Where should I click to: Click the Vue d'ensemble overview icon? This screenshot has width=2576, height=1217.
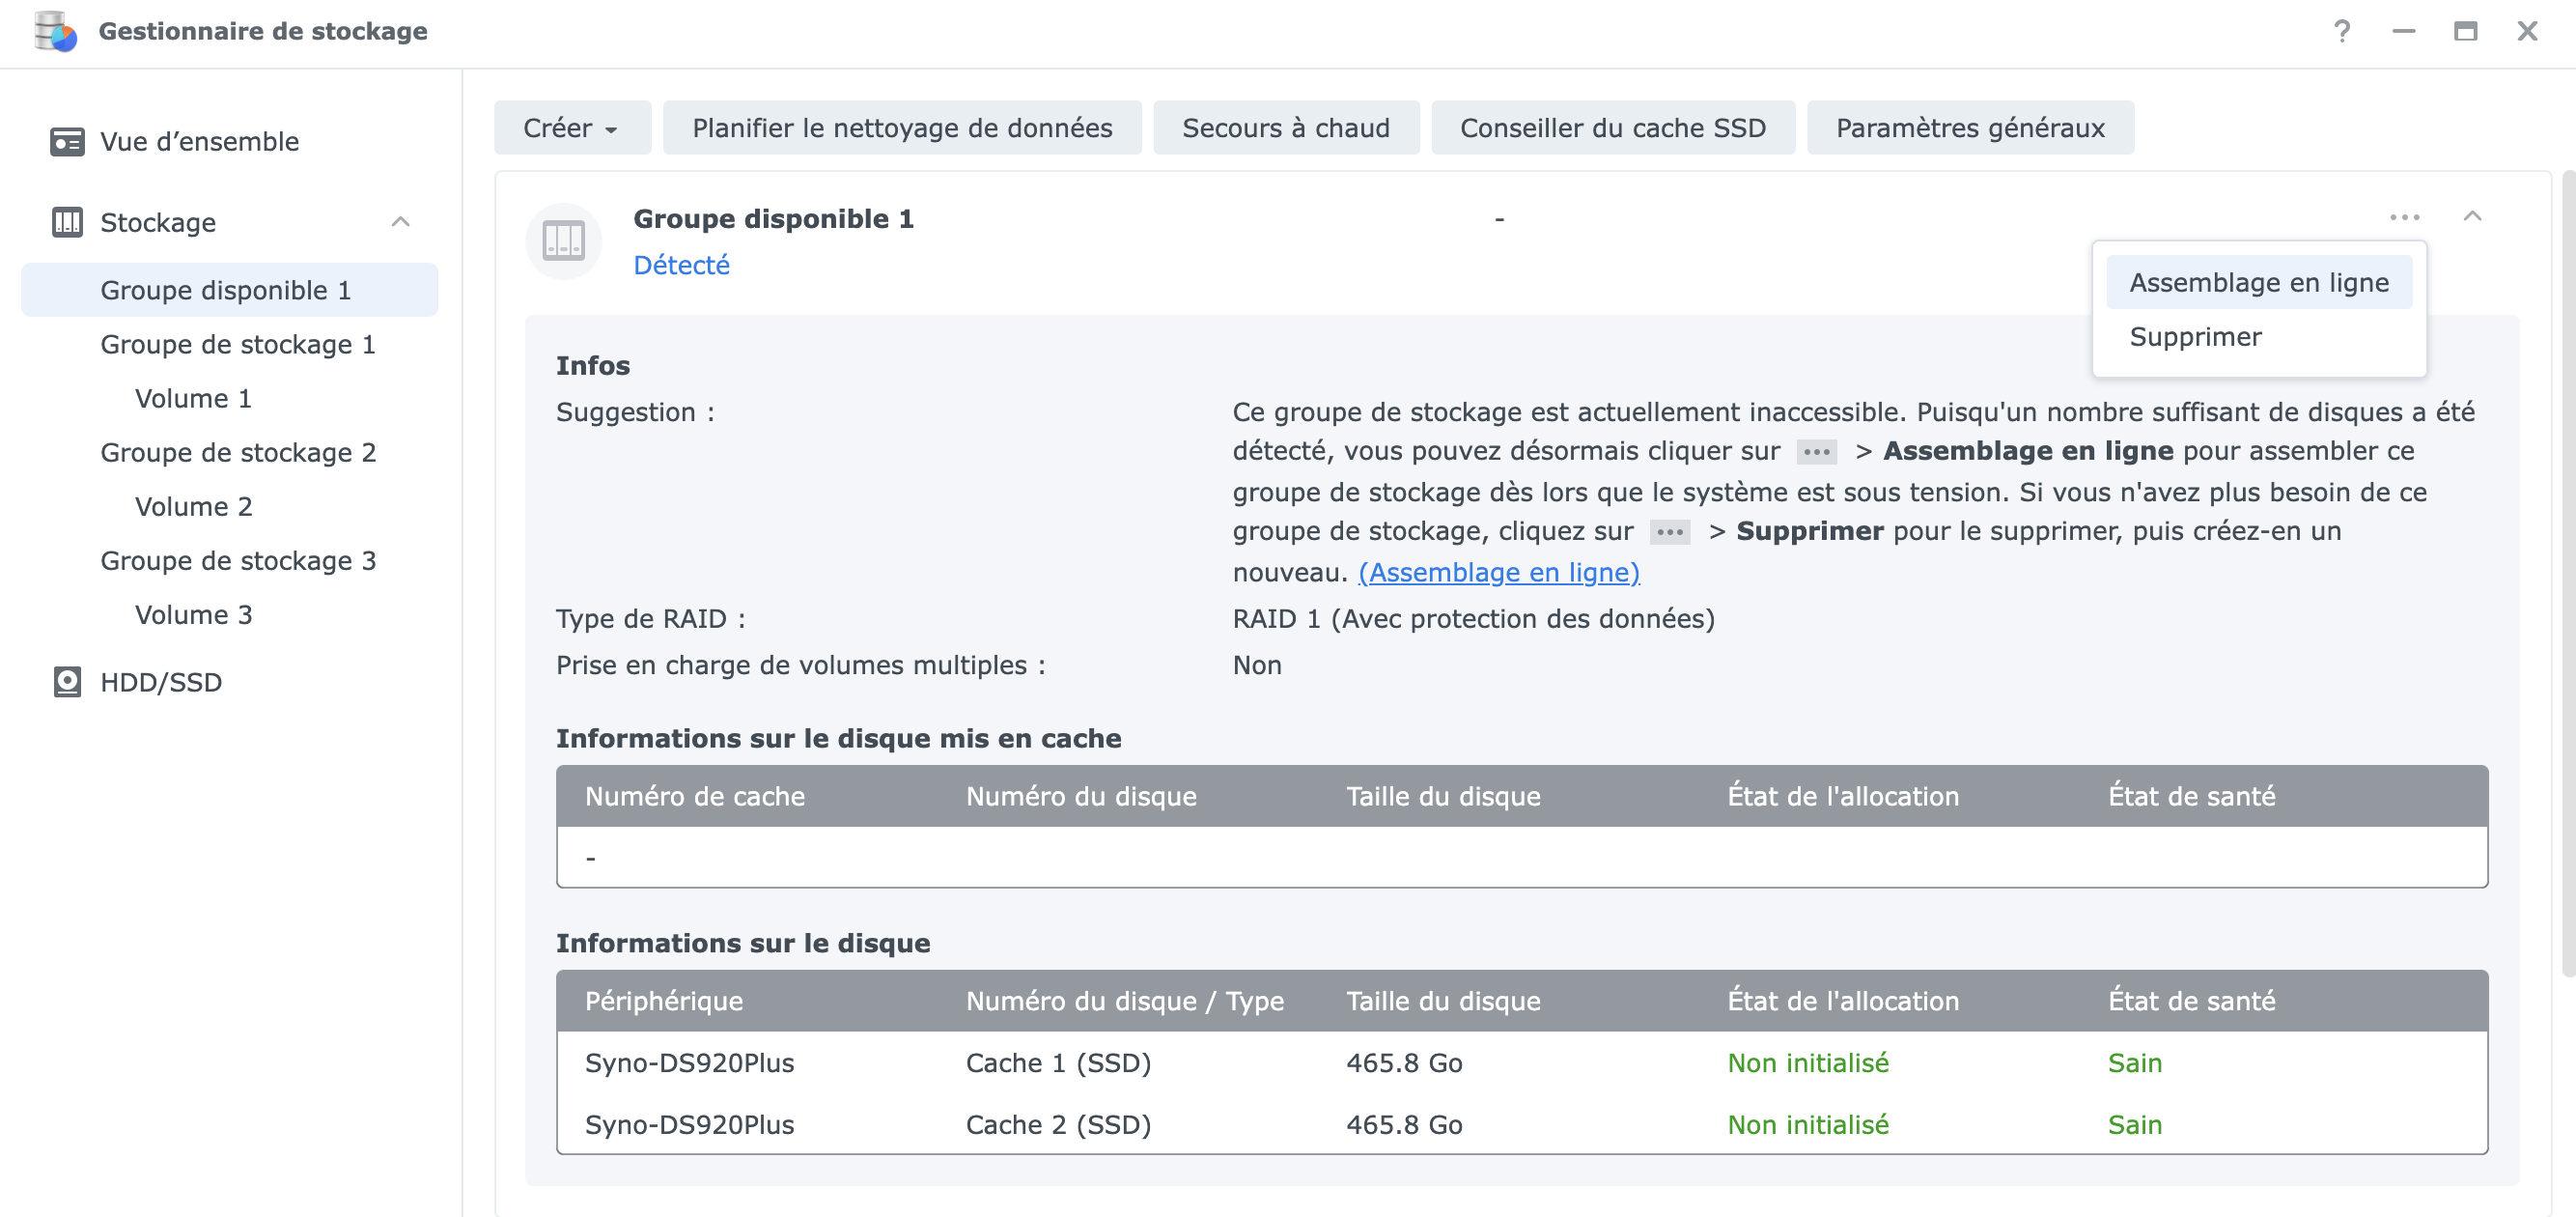click(x=67, y=141)
